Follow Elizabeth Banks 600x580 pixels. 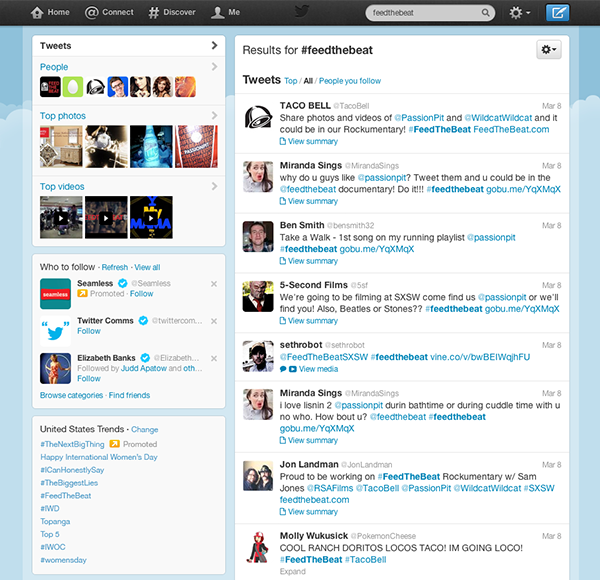tap(89, 378)
